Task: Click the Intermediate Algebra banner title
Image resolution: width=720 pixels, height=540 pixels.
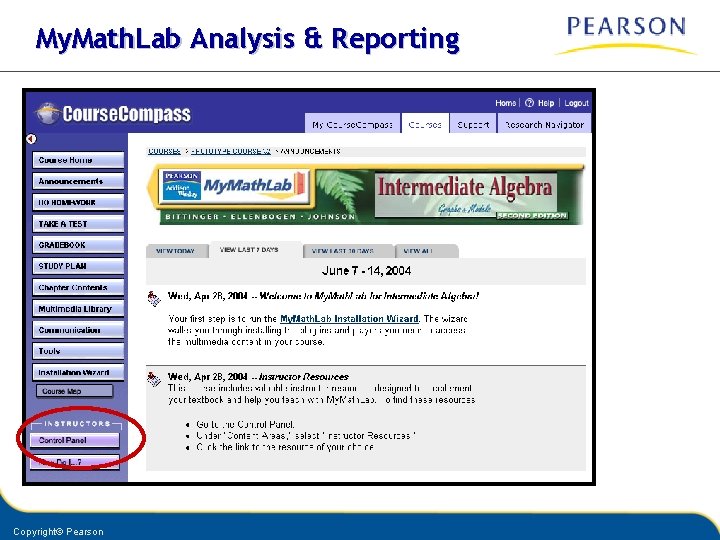Action: [x=464, y=187]
